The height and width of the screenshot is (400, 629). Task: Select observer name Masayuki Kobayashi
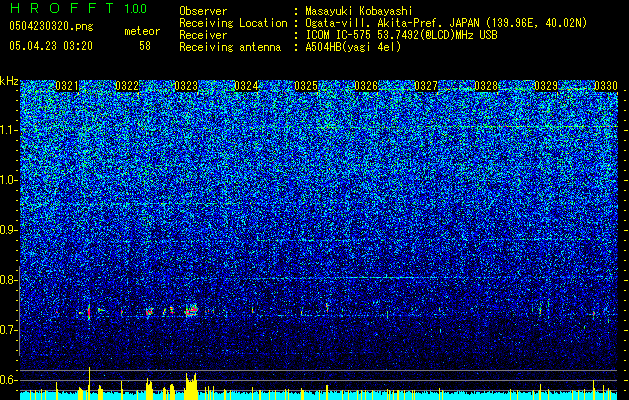(x=359, y=11)
